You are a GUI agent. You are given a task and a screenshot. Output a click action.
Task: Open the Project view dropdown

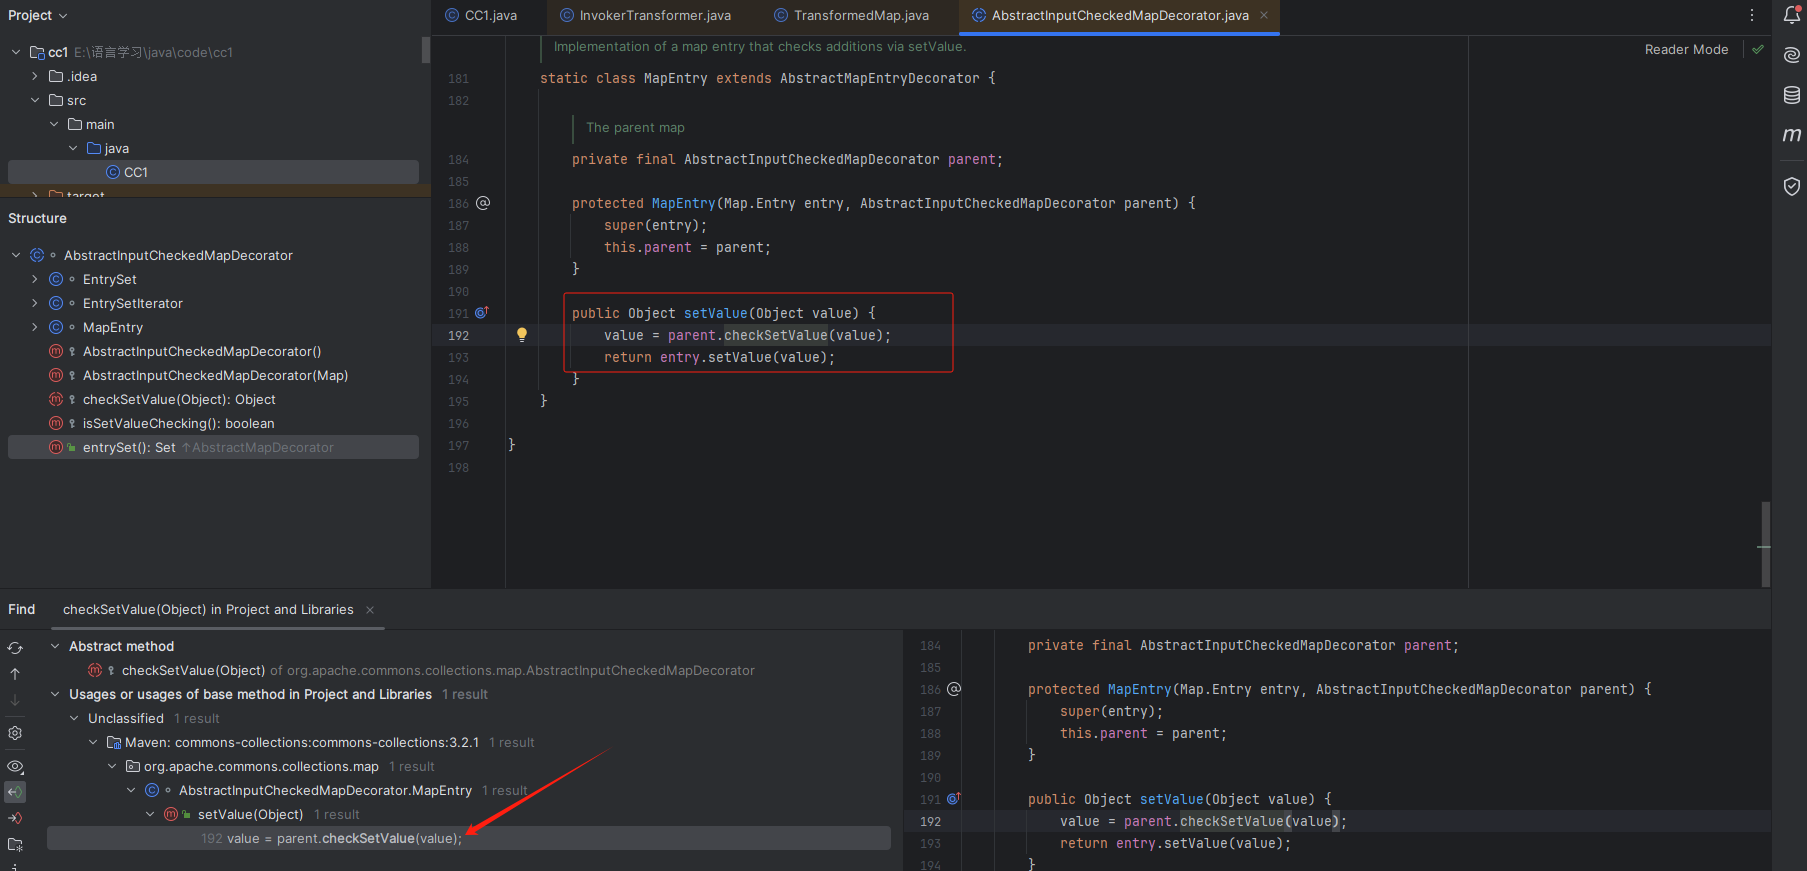coord(38,15)
